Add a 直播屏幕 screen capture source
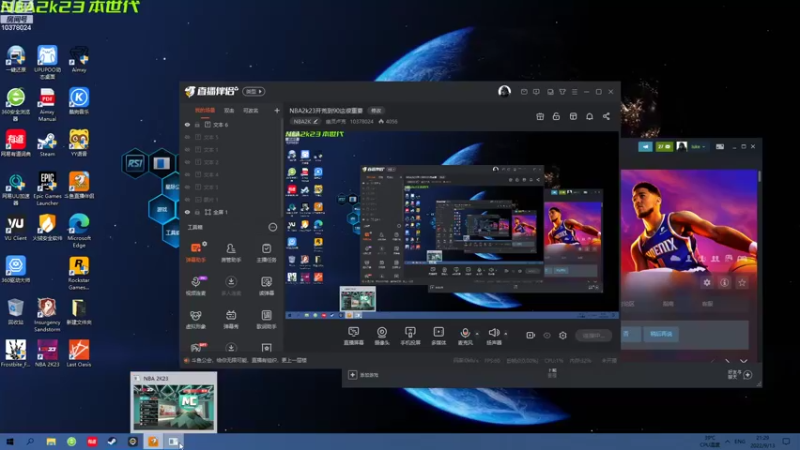 coord(354,336)
